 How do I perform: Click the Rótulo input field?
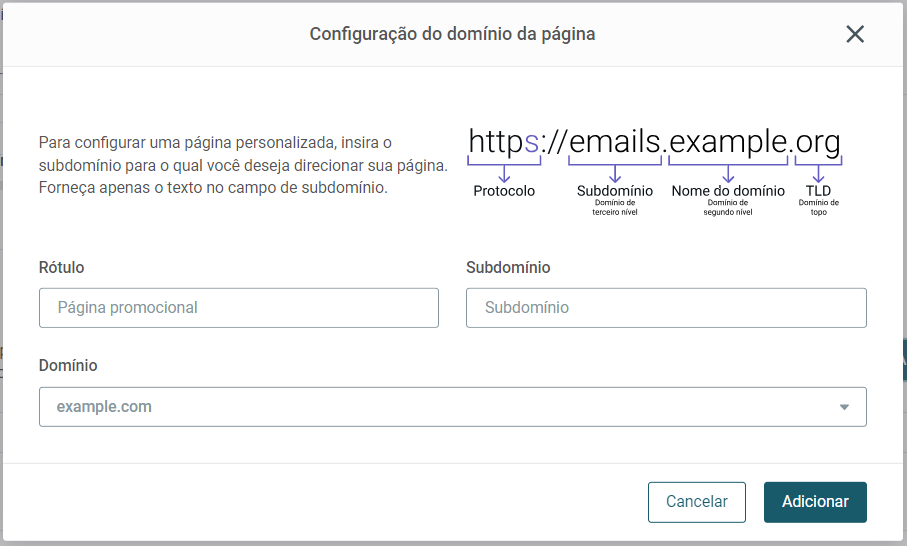(x=239, y=308)
